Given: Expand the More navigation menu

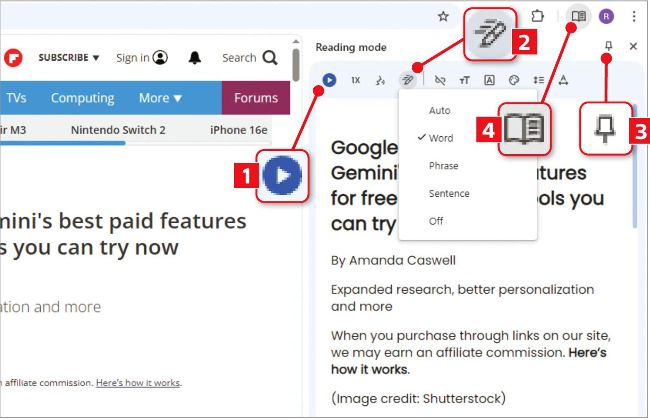Looking at the screenshot, I should [160, 98].
